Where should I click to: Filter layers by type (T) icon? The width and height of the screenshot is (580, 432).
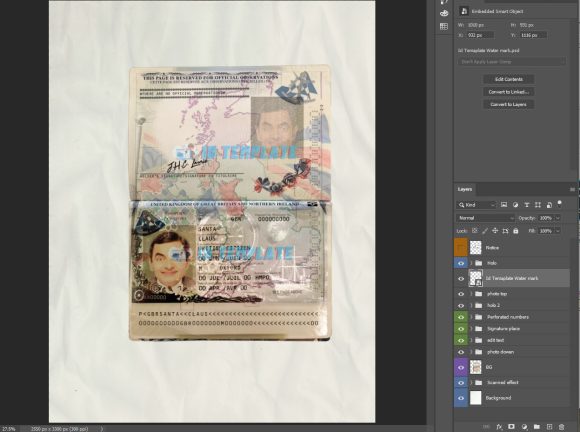[x=527, y=205]
